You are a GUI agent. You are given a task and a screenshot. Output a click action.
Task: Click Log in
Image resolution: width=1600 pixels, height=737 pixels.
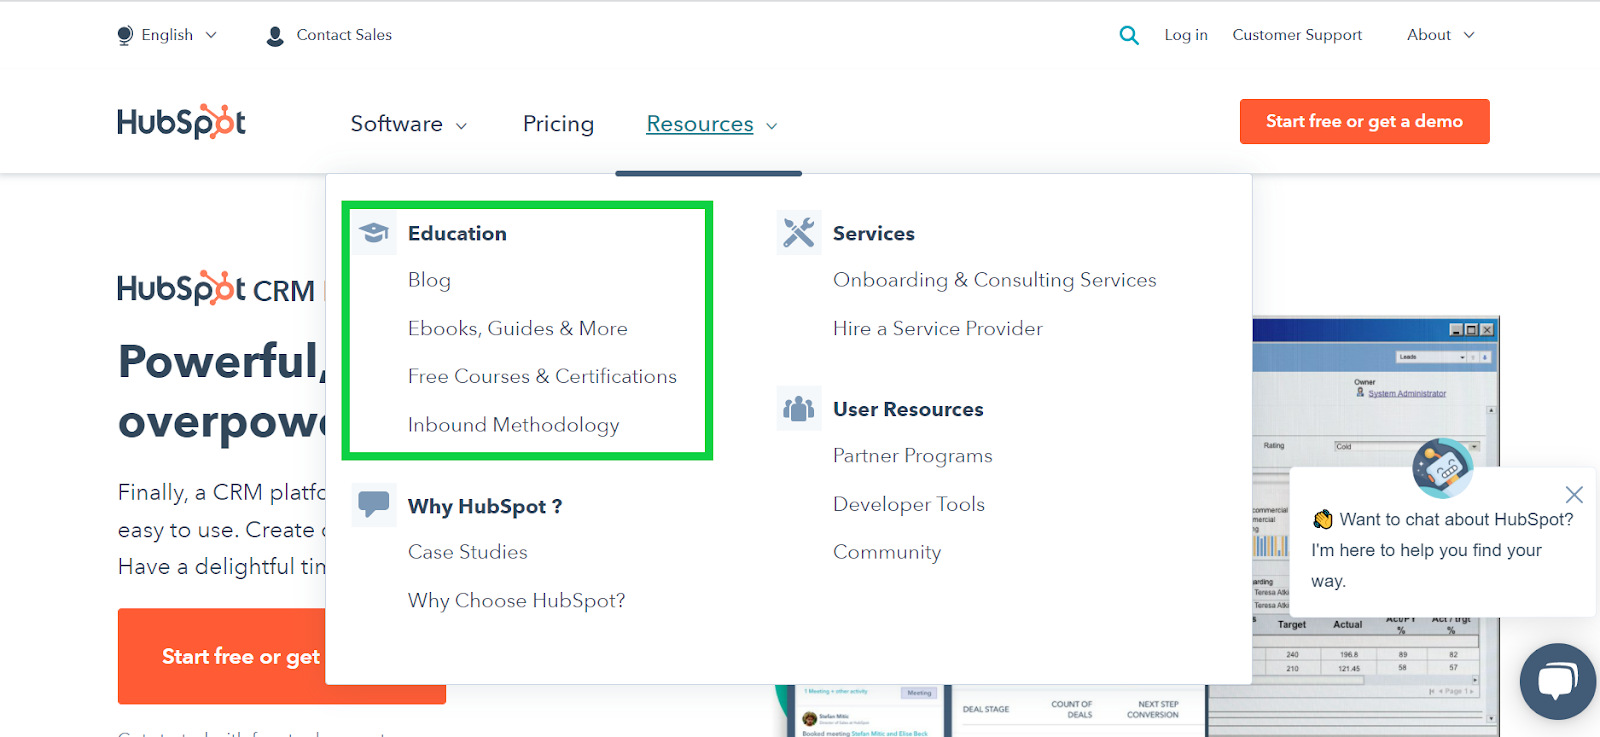pos(1186,35)
